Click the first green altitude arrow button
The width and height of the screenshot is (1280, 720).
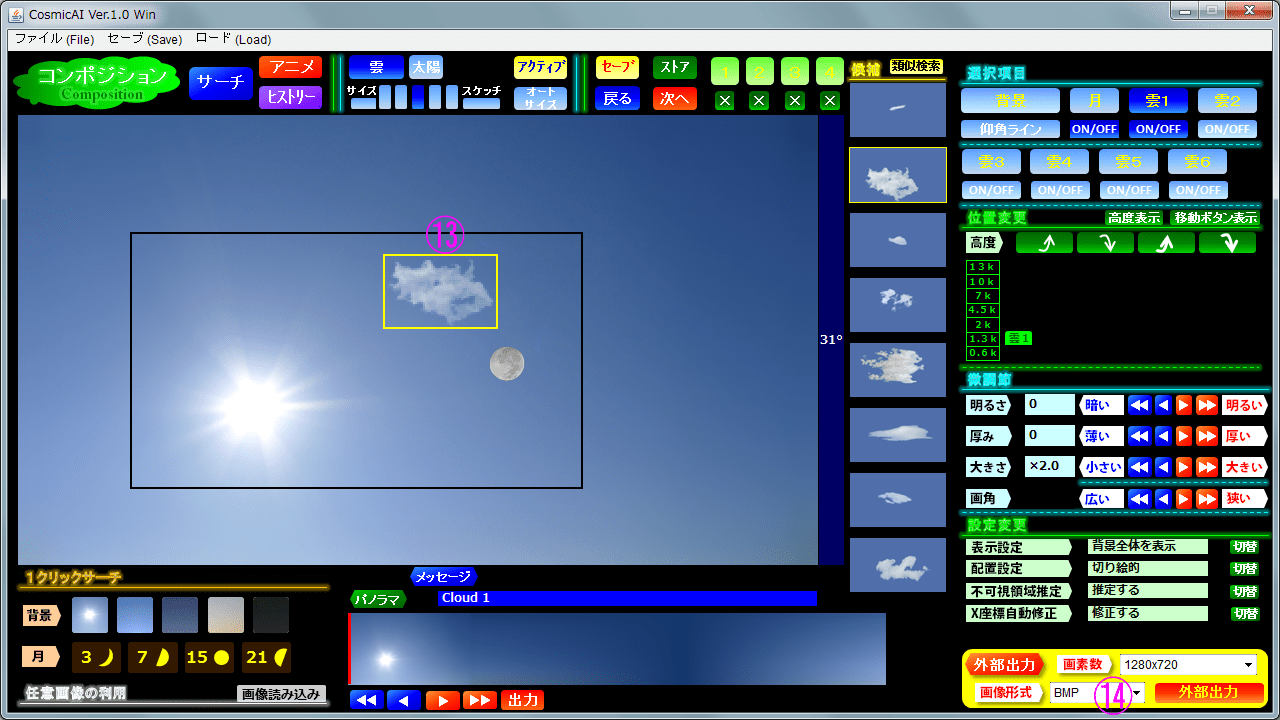point(1044,243)
